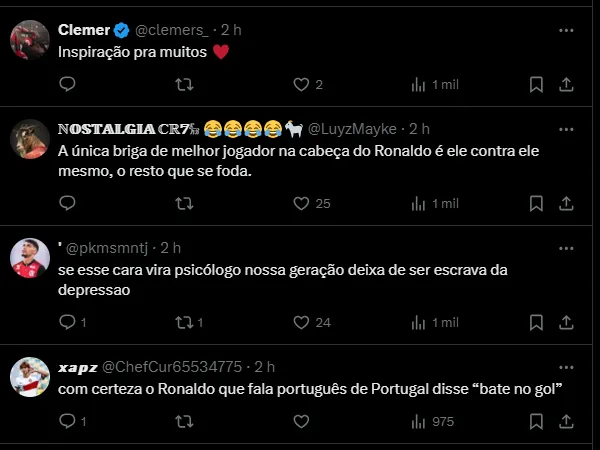Click Clemer's profile avatar

(x=30, y=42)
